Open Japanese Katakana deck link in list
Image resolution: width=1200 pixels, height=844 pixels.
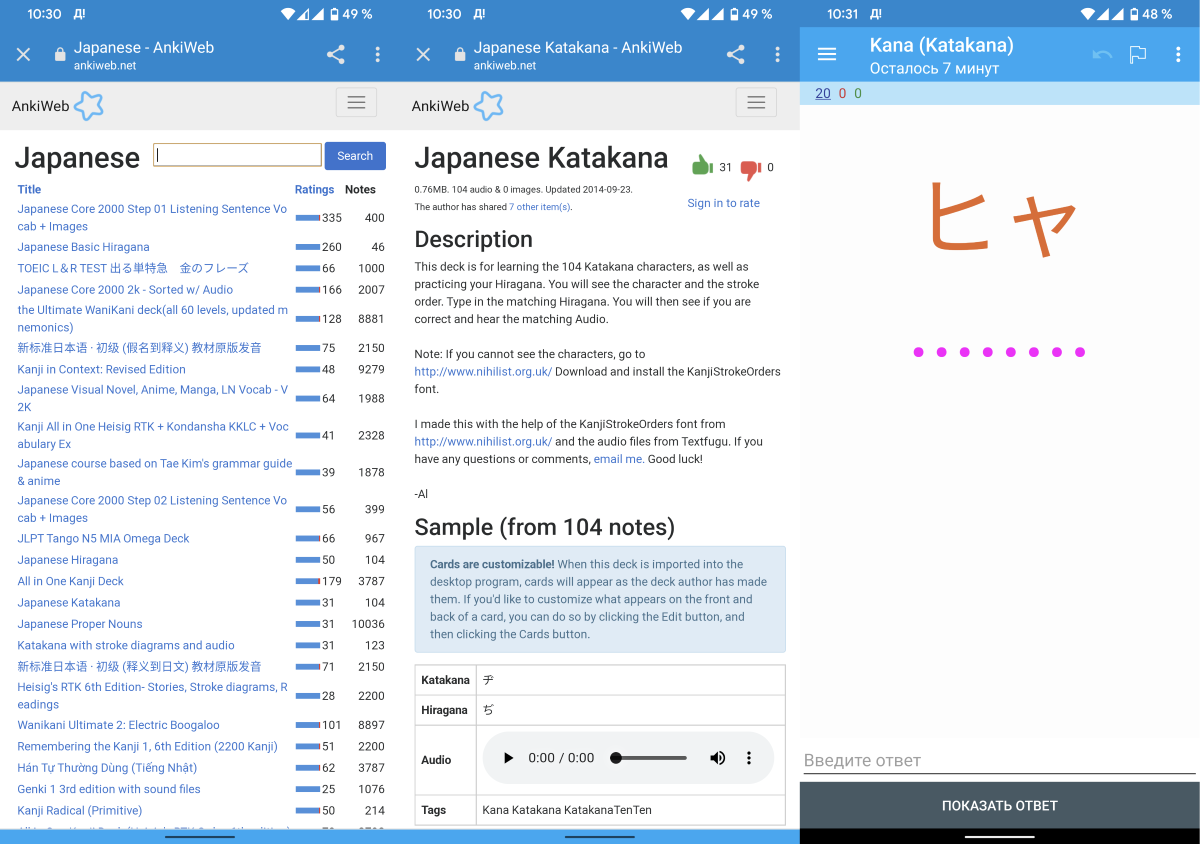[x=69, y=603]
